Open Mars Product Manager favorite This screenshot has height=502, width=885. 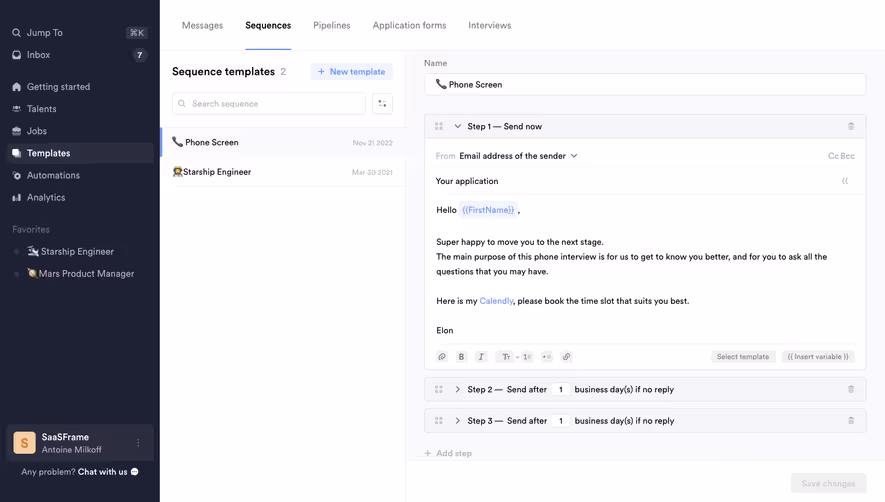click(81, 273)
